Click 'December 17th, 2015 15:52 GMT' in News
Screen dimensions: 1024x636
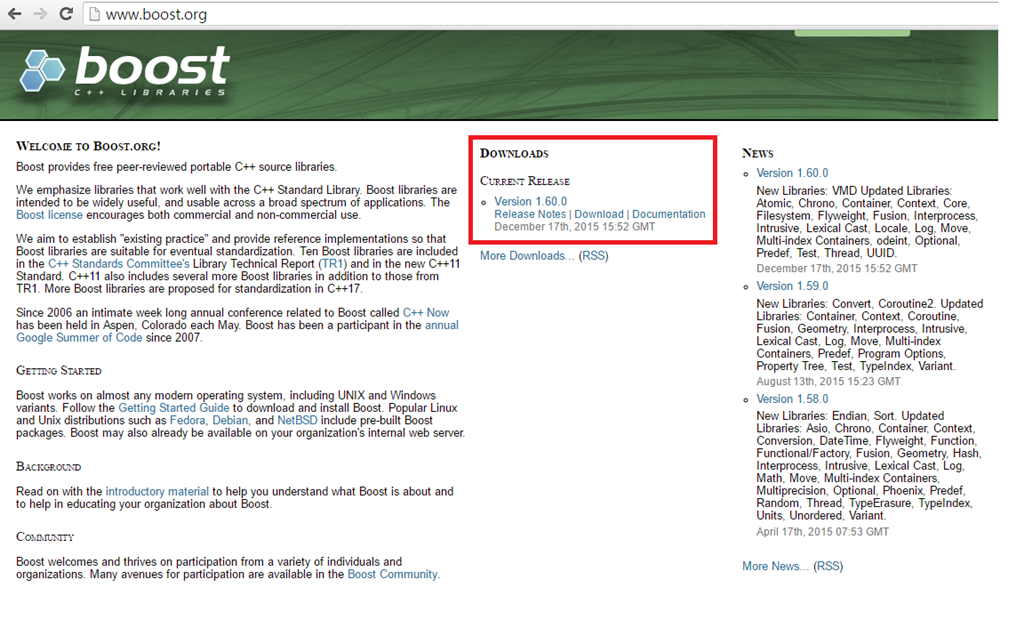[x=837, y=268]
